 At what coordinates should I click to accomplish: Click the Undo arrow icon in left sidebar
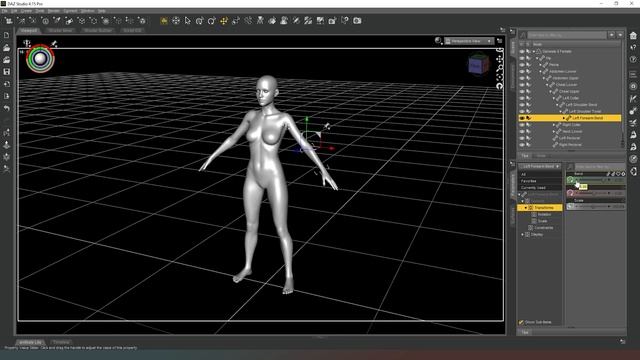[x=7, y=108]
